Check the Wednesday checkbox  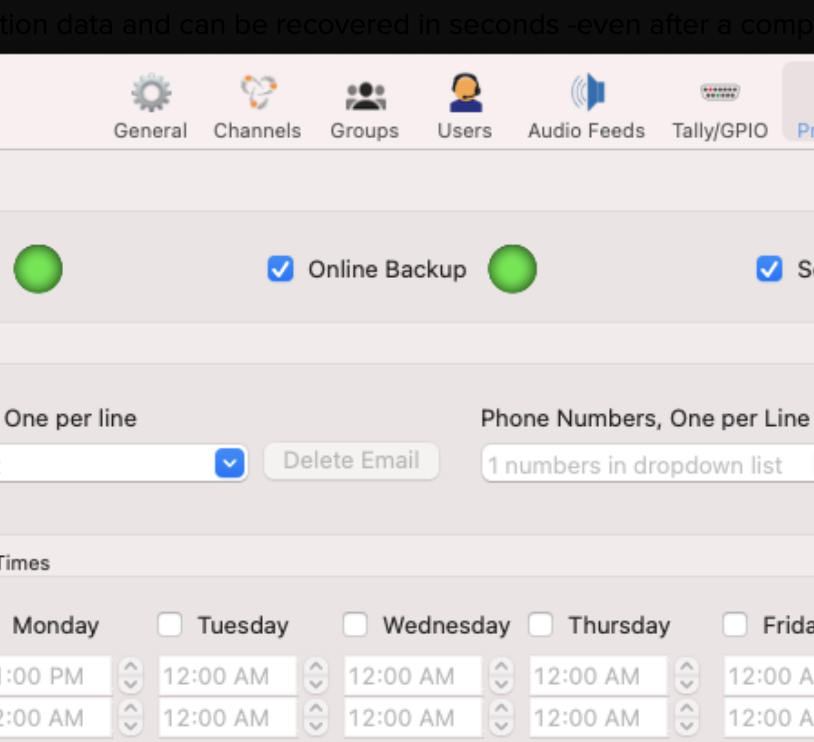point(355,625)
